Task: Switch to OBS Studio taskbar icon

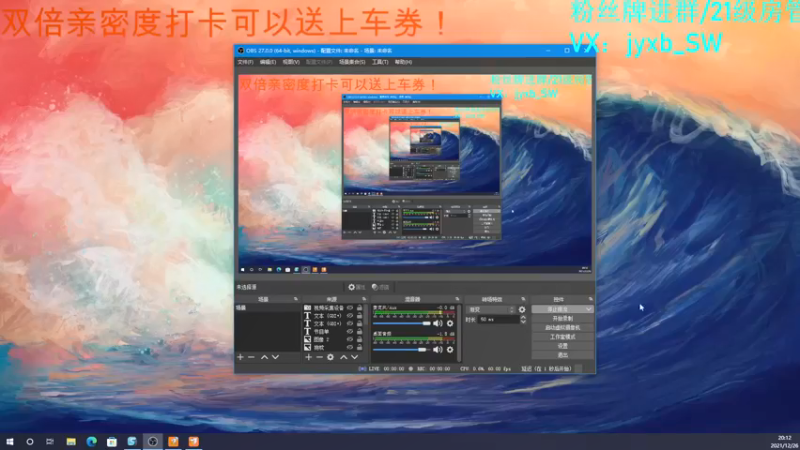Action: [x=153, y=441]
